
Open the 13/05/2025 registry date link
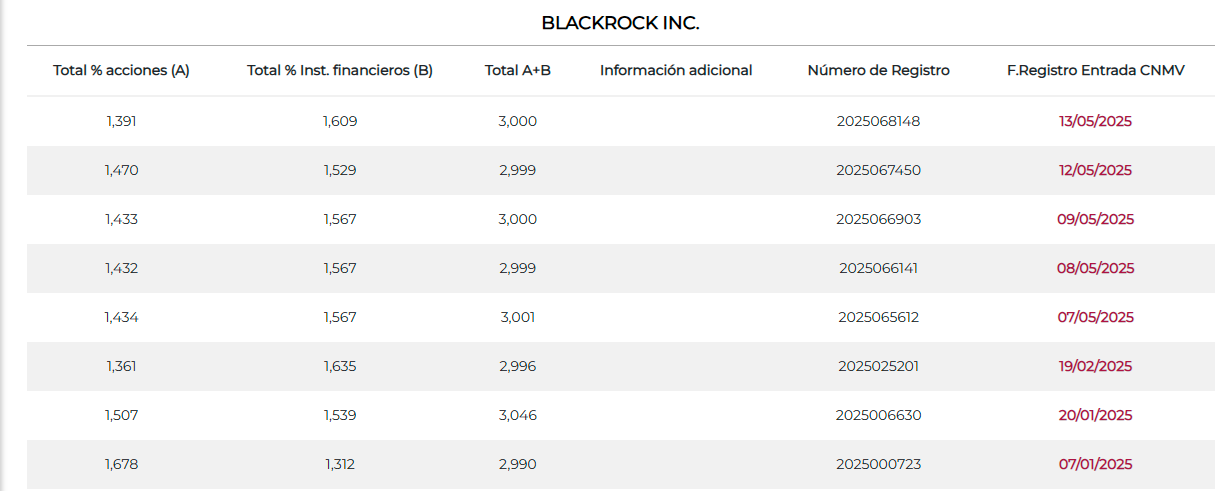click(x=1095, y=121)
